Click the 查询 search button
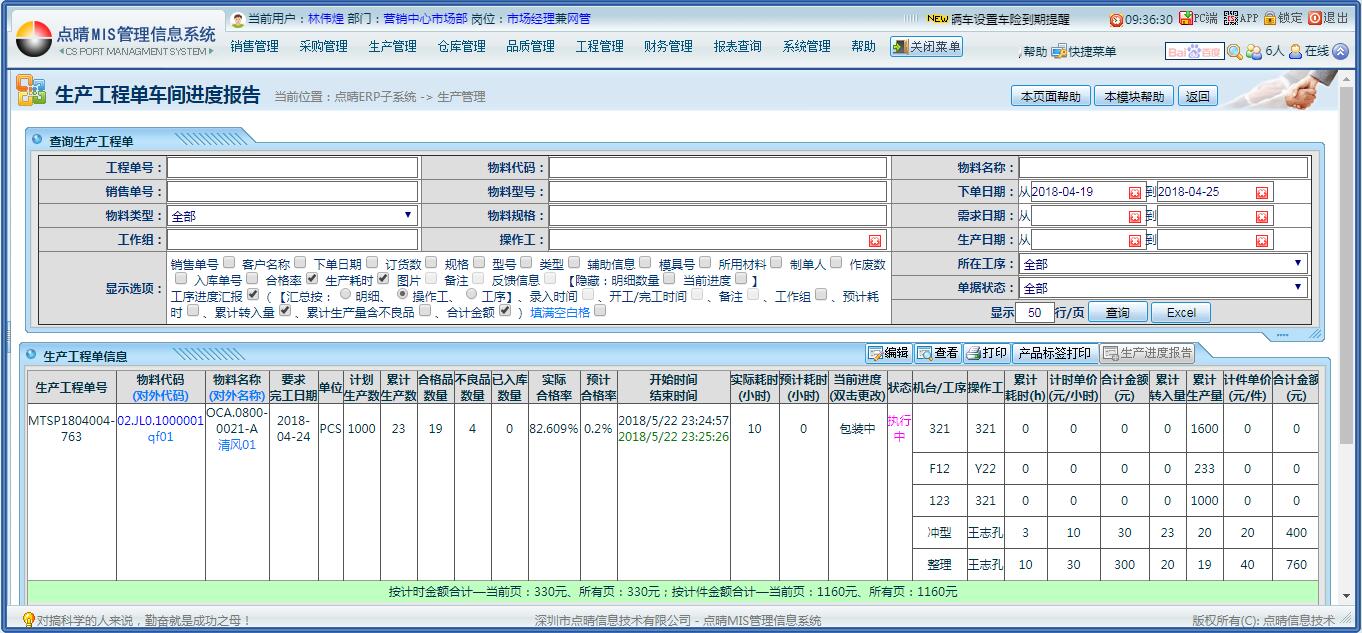Viewport: 1362px width, 633px height. pos(1117,313)
